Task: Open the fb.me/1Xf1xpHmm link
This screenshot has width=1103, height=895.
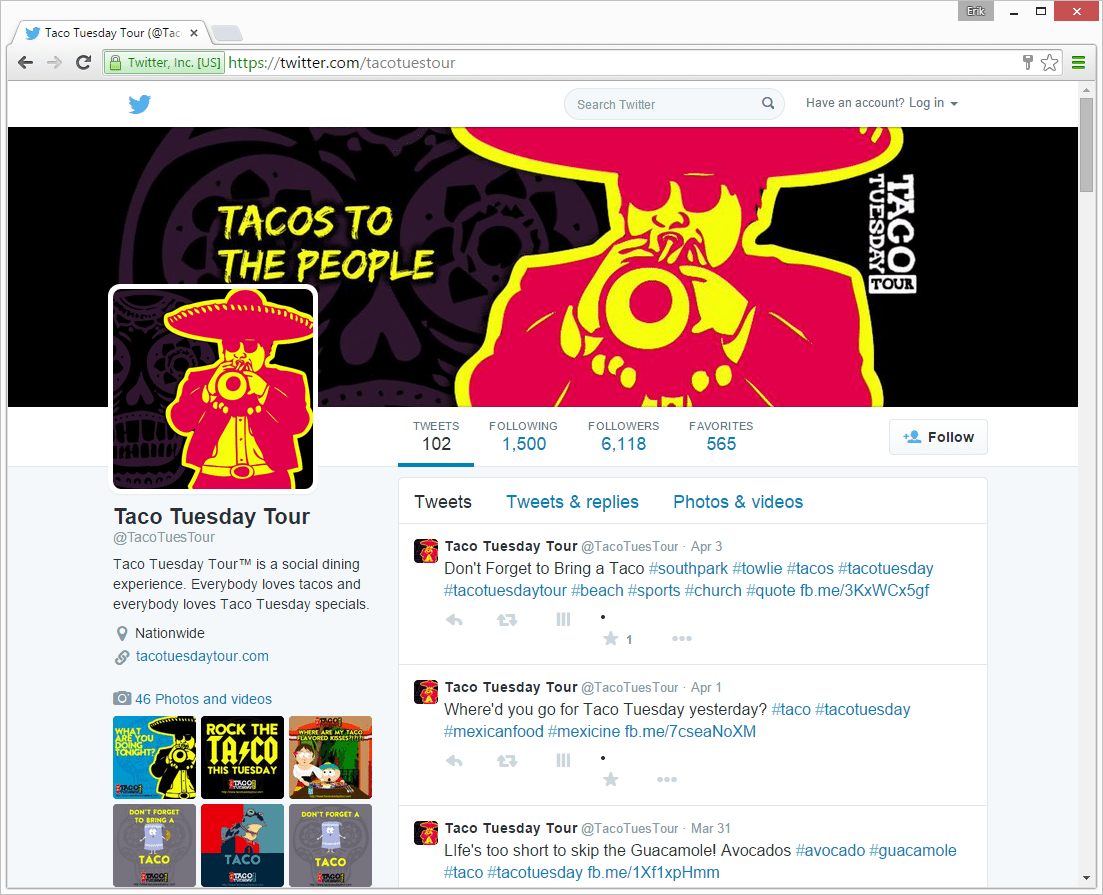Action: (653, 872)
